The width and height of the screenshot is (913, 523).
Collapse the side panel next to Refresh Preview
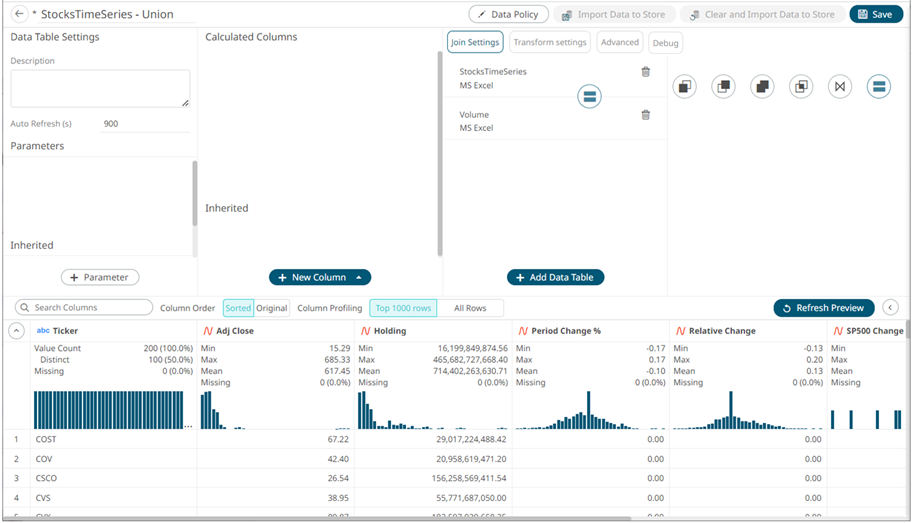pos(890,308)
